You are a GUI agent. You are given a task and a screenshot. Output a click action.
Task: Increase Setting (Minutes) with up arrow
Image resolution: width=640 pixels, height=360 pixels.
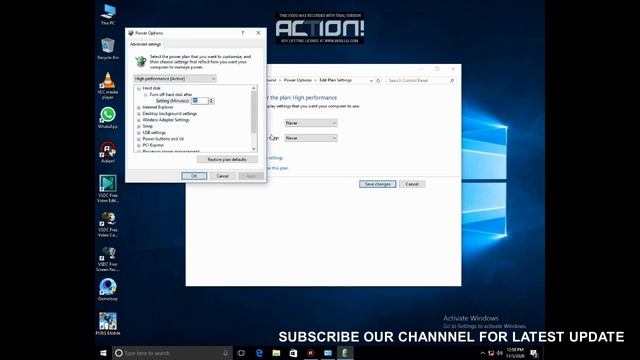(211, 99)
